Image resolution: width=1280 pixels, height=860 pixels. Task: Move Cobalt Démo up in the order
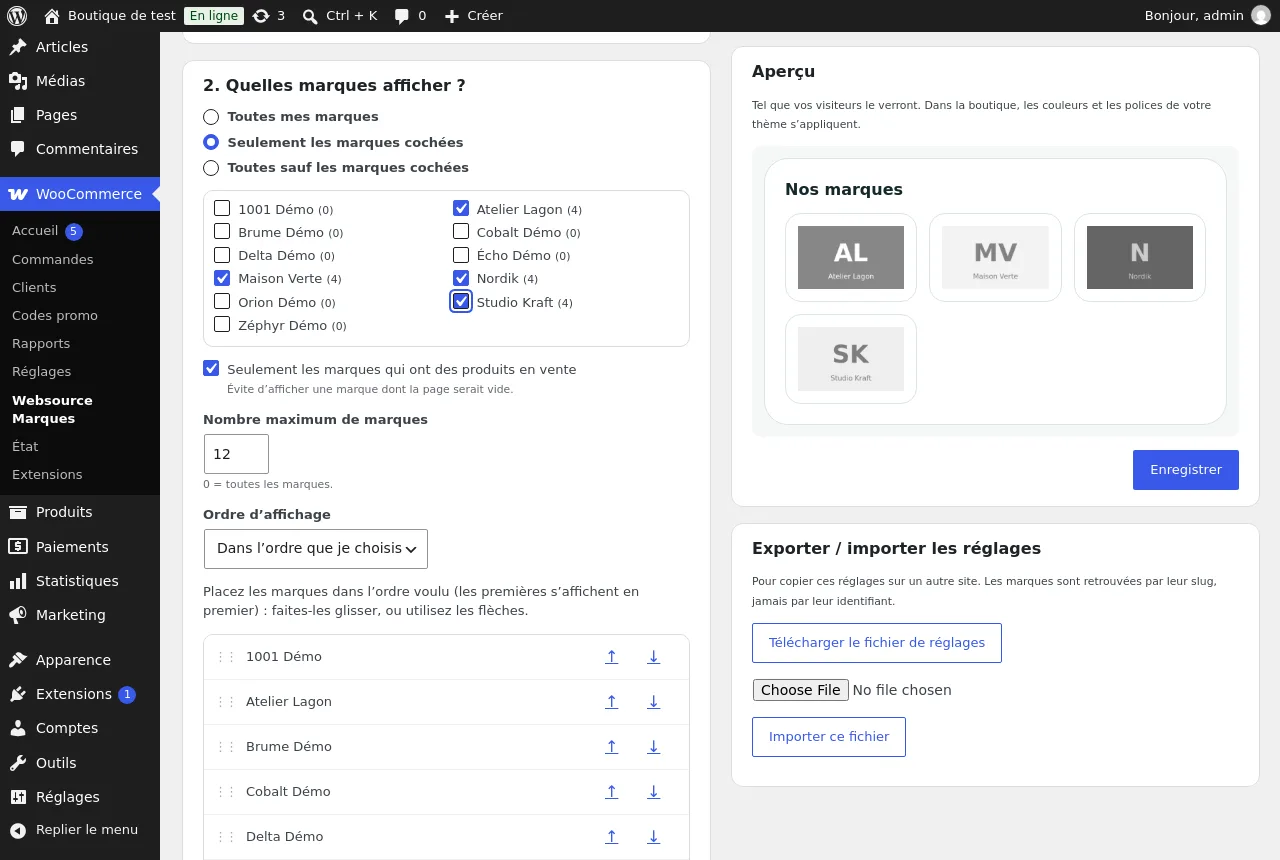(x=612, y=792)
